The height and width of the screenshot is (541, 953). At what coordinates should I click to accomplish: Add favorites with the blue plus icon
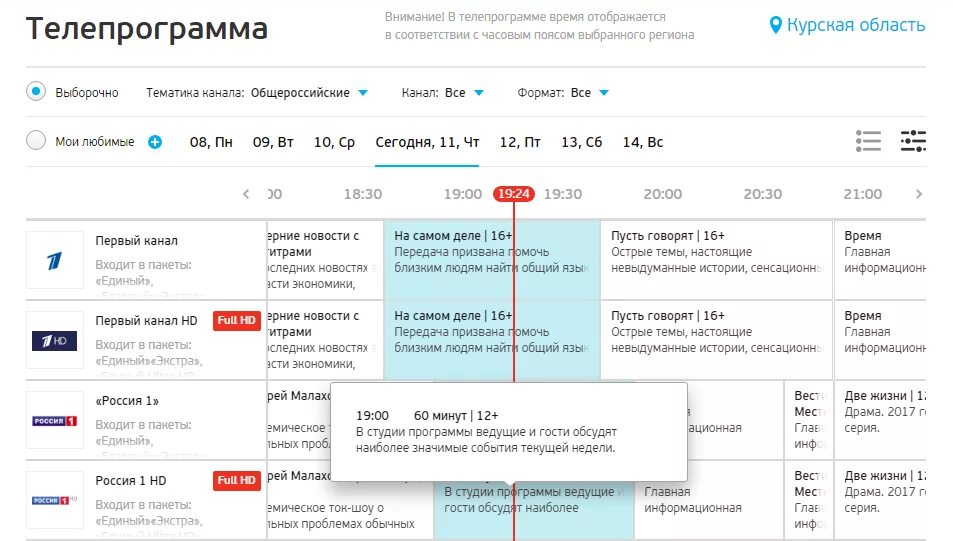(155, 142)
